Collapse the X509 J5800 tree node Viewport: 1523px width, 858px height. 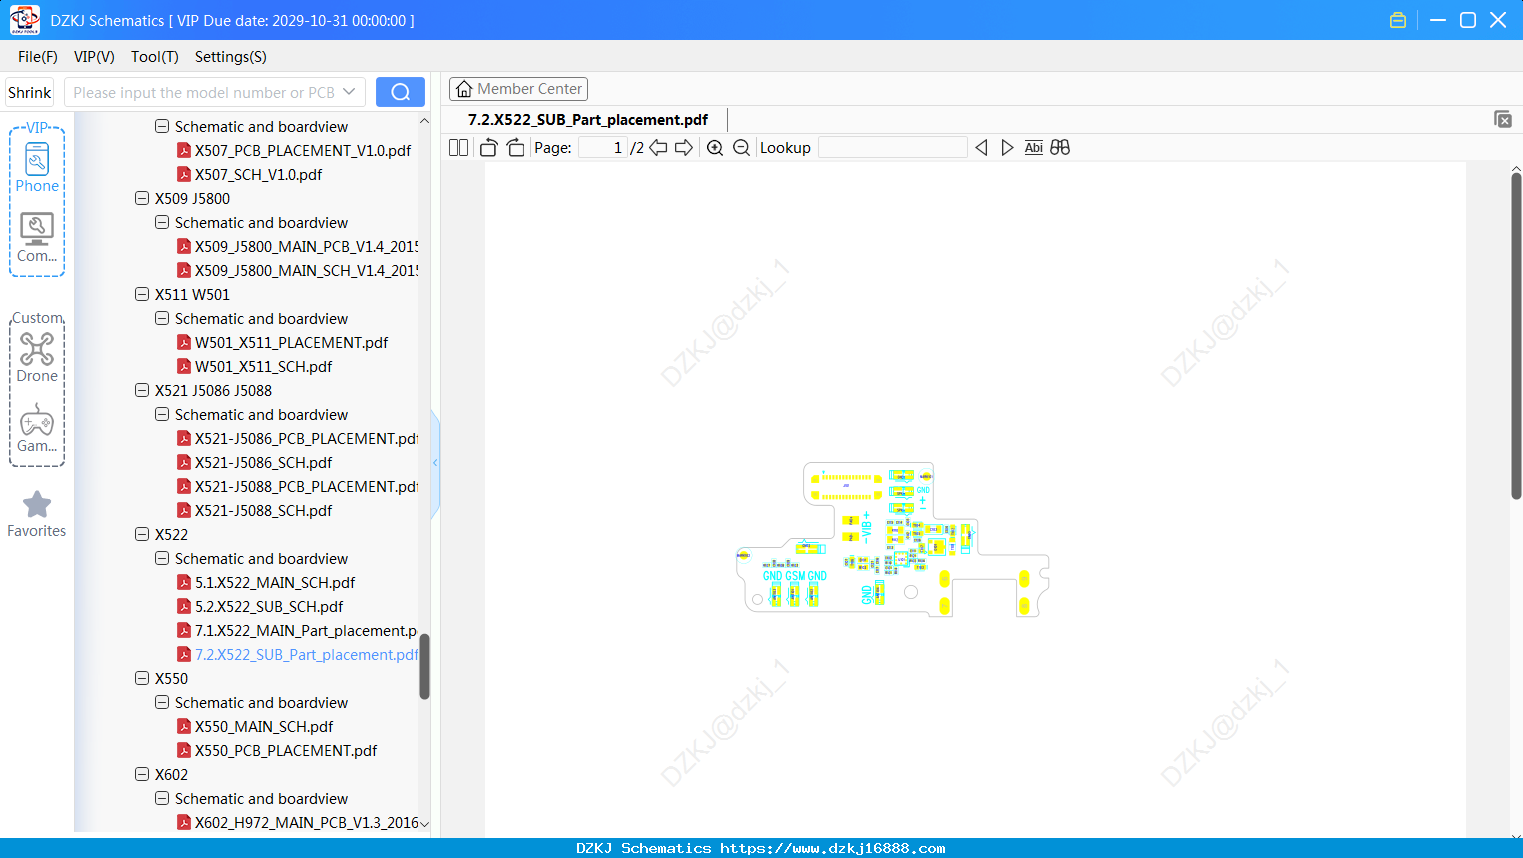pyautogui.click(x=142, y=198)
